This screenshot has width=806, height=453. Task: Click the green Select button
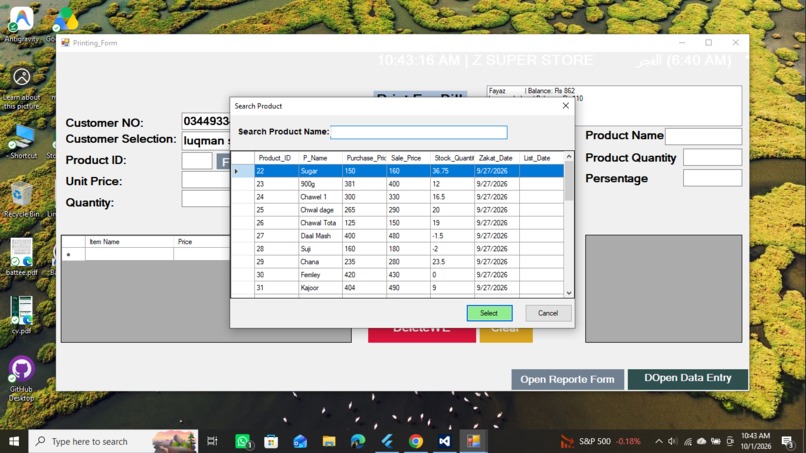pos(489,313)
